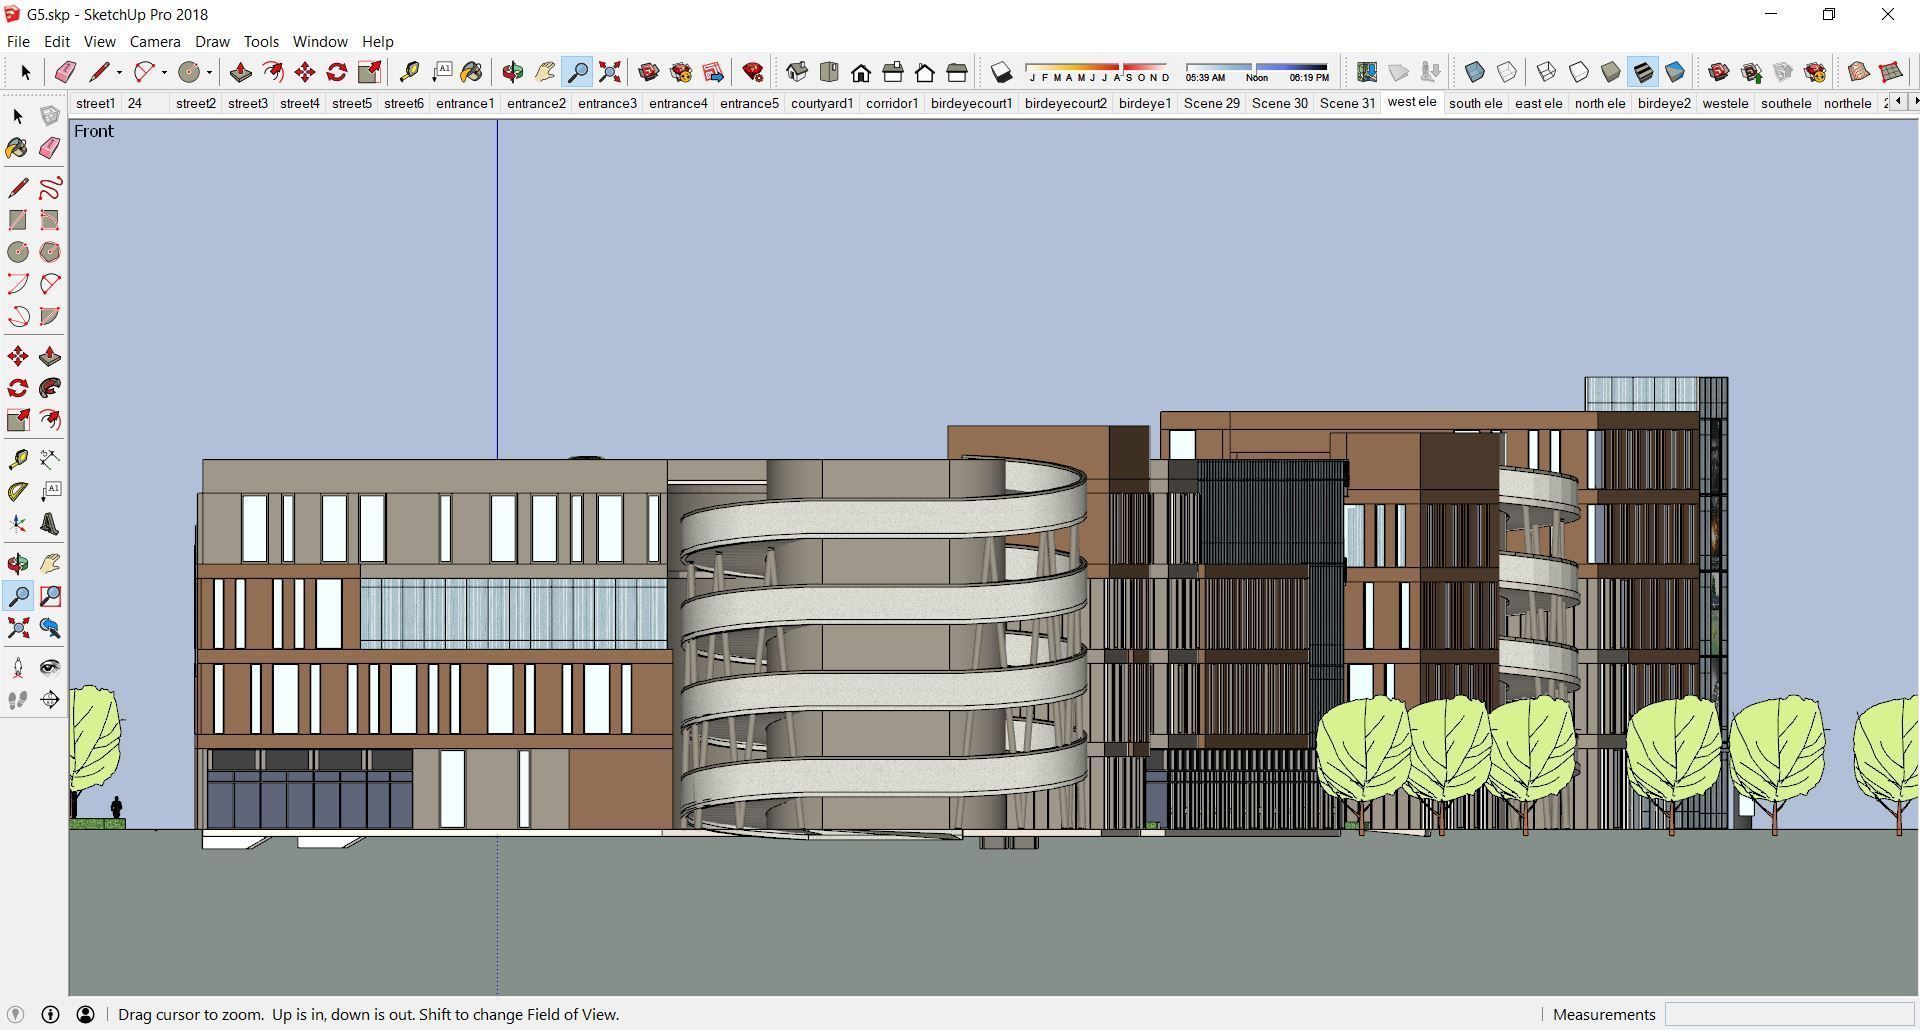Viewport: 1920px width, 1030px height.
Task: Pick the Dimension tool in left toolbar
Action: click(x=50, y=460)
